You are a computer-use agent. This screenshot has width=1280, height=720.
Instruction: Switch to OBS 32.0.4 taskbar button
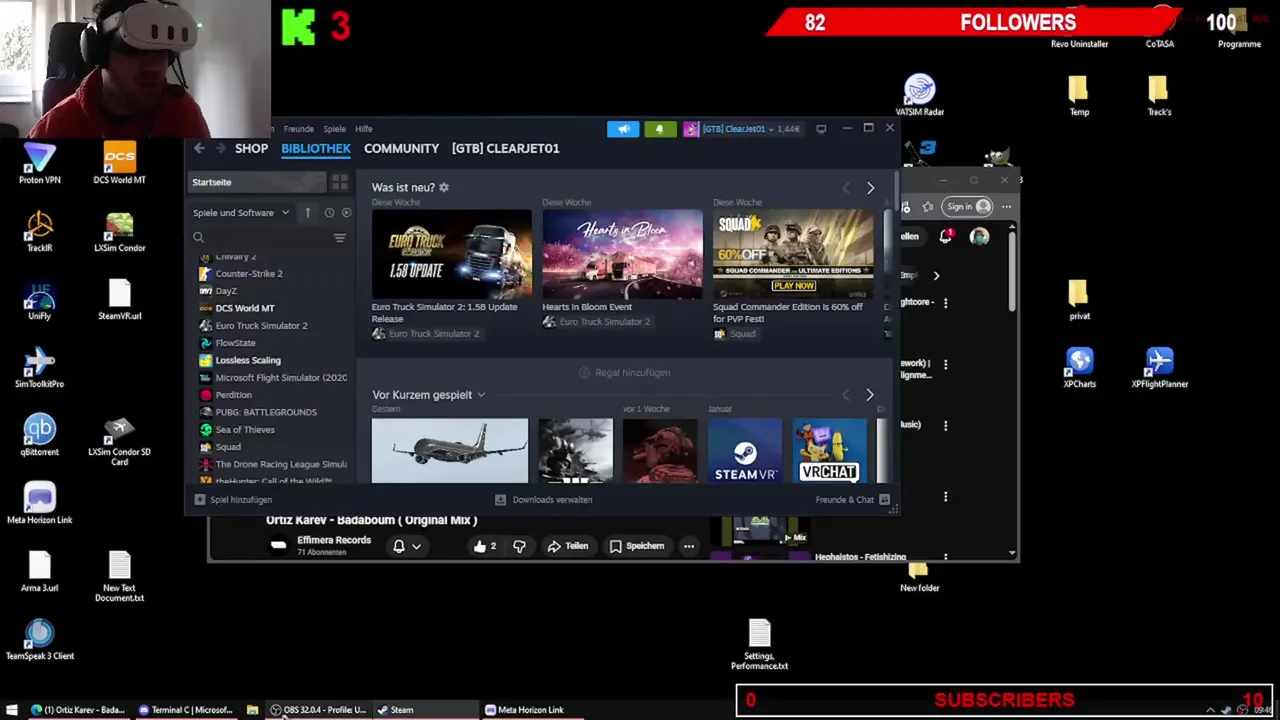point(318,710)
